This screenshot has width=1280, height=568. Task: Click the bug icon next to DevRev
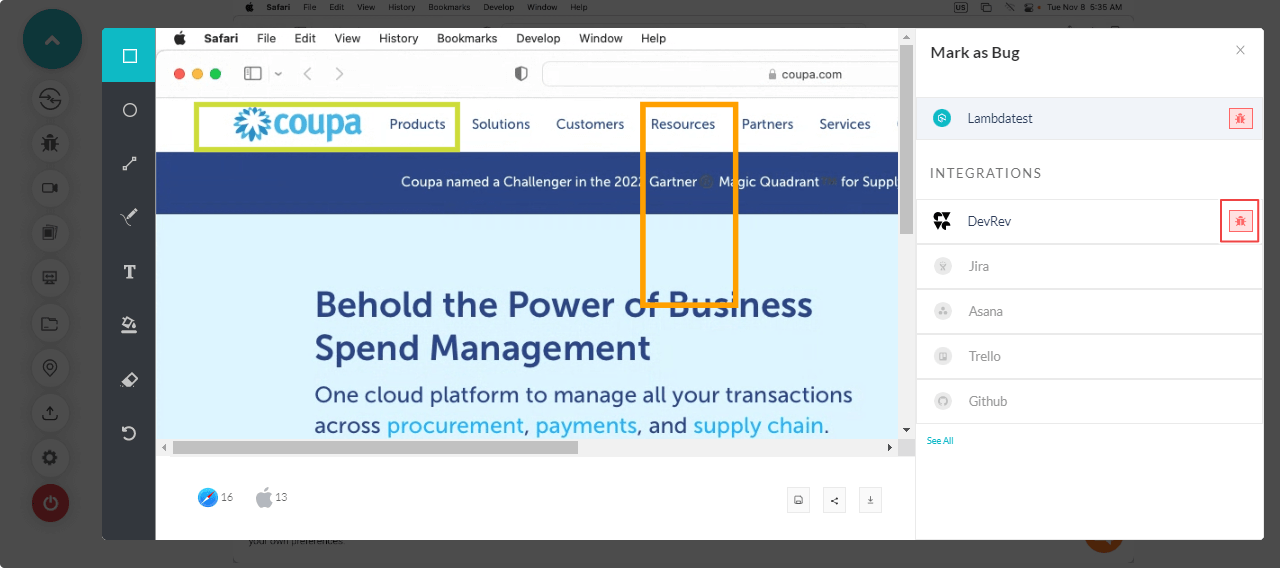click(x=1240, y=221)
